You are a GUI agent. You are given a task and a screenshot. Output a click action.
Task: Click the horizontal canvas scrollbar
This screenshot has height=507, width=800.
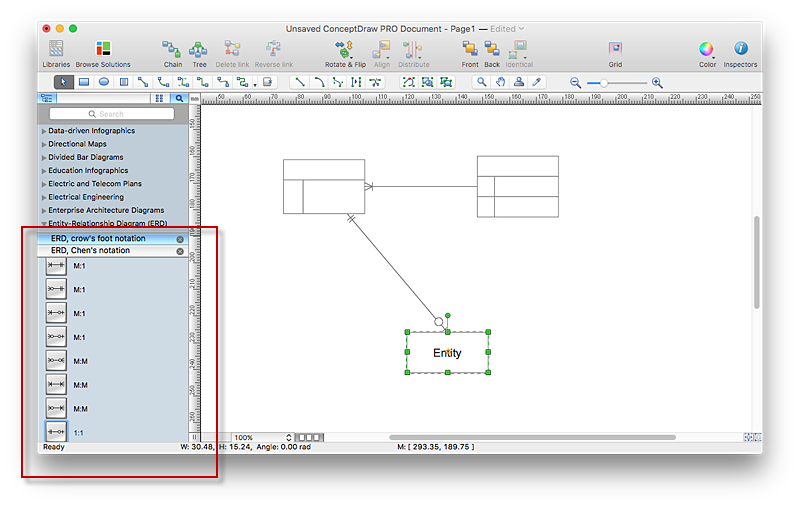click(x=532, y=437)
